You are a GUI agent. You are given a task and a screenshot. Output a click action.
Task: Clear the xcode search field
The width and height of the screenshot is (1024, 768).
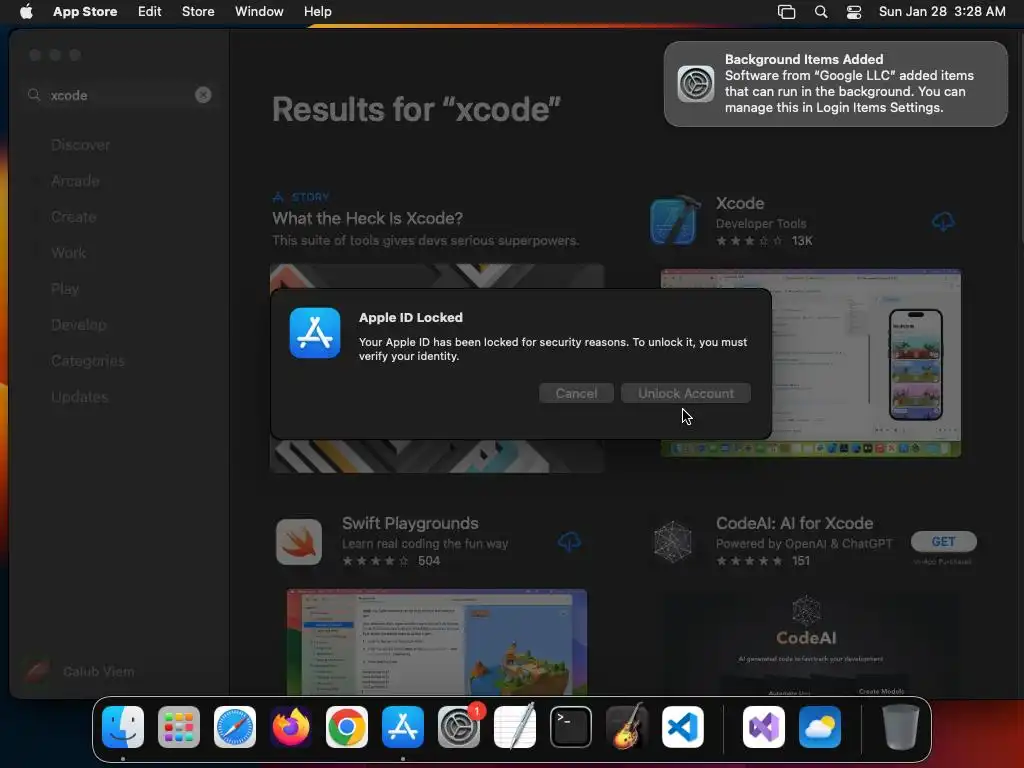[x=203, y=95]
